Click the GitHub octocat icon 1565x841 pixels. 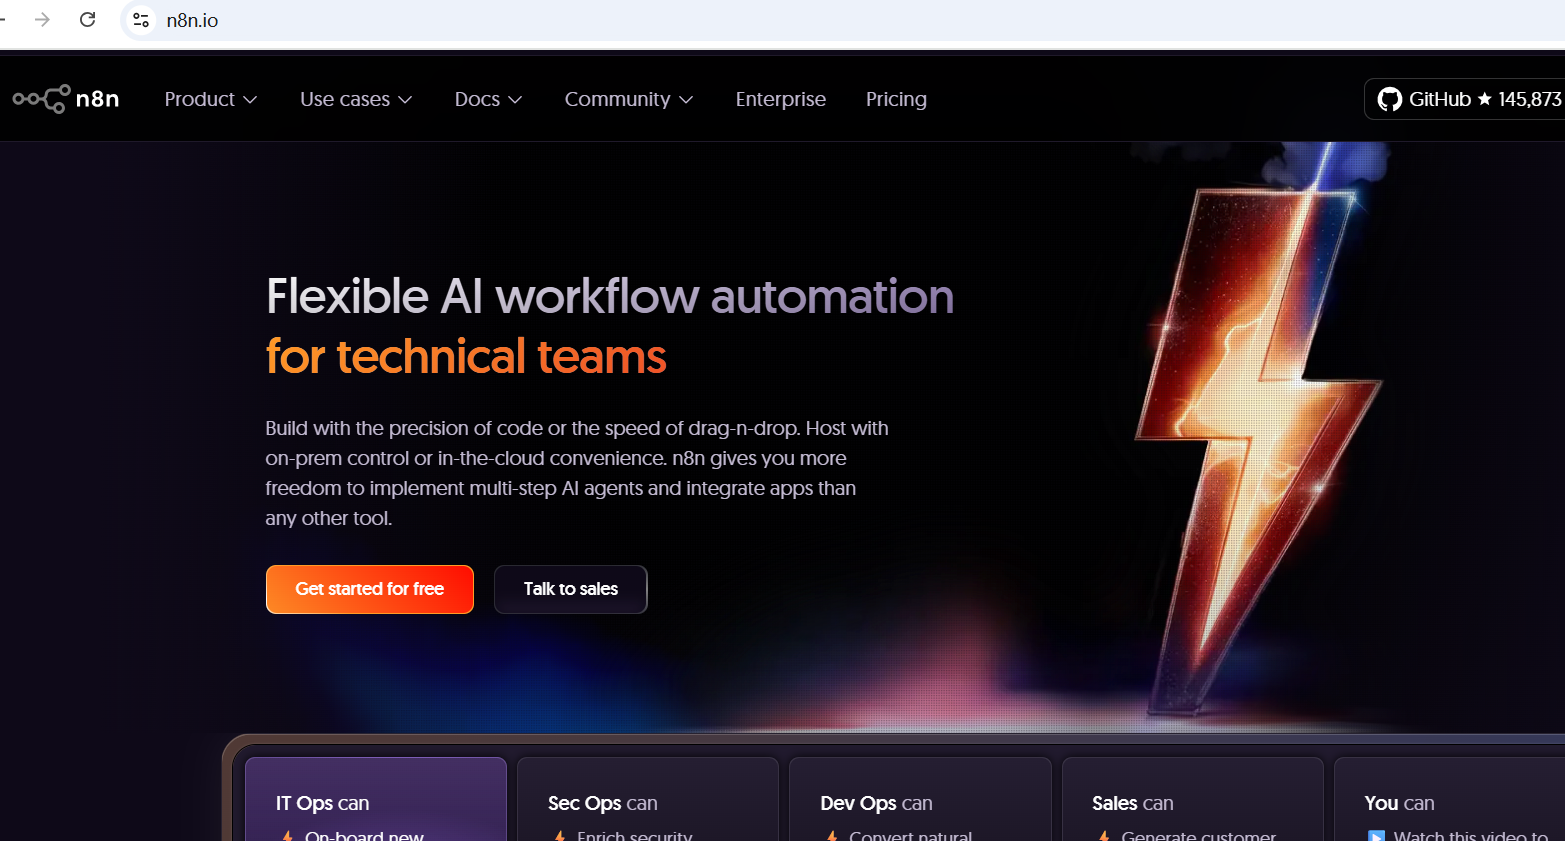[x=1389, y=99]
